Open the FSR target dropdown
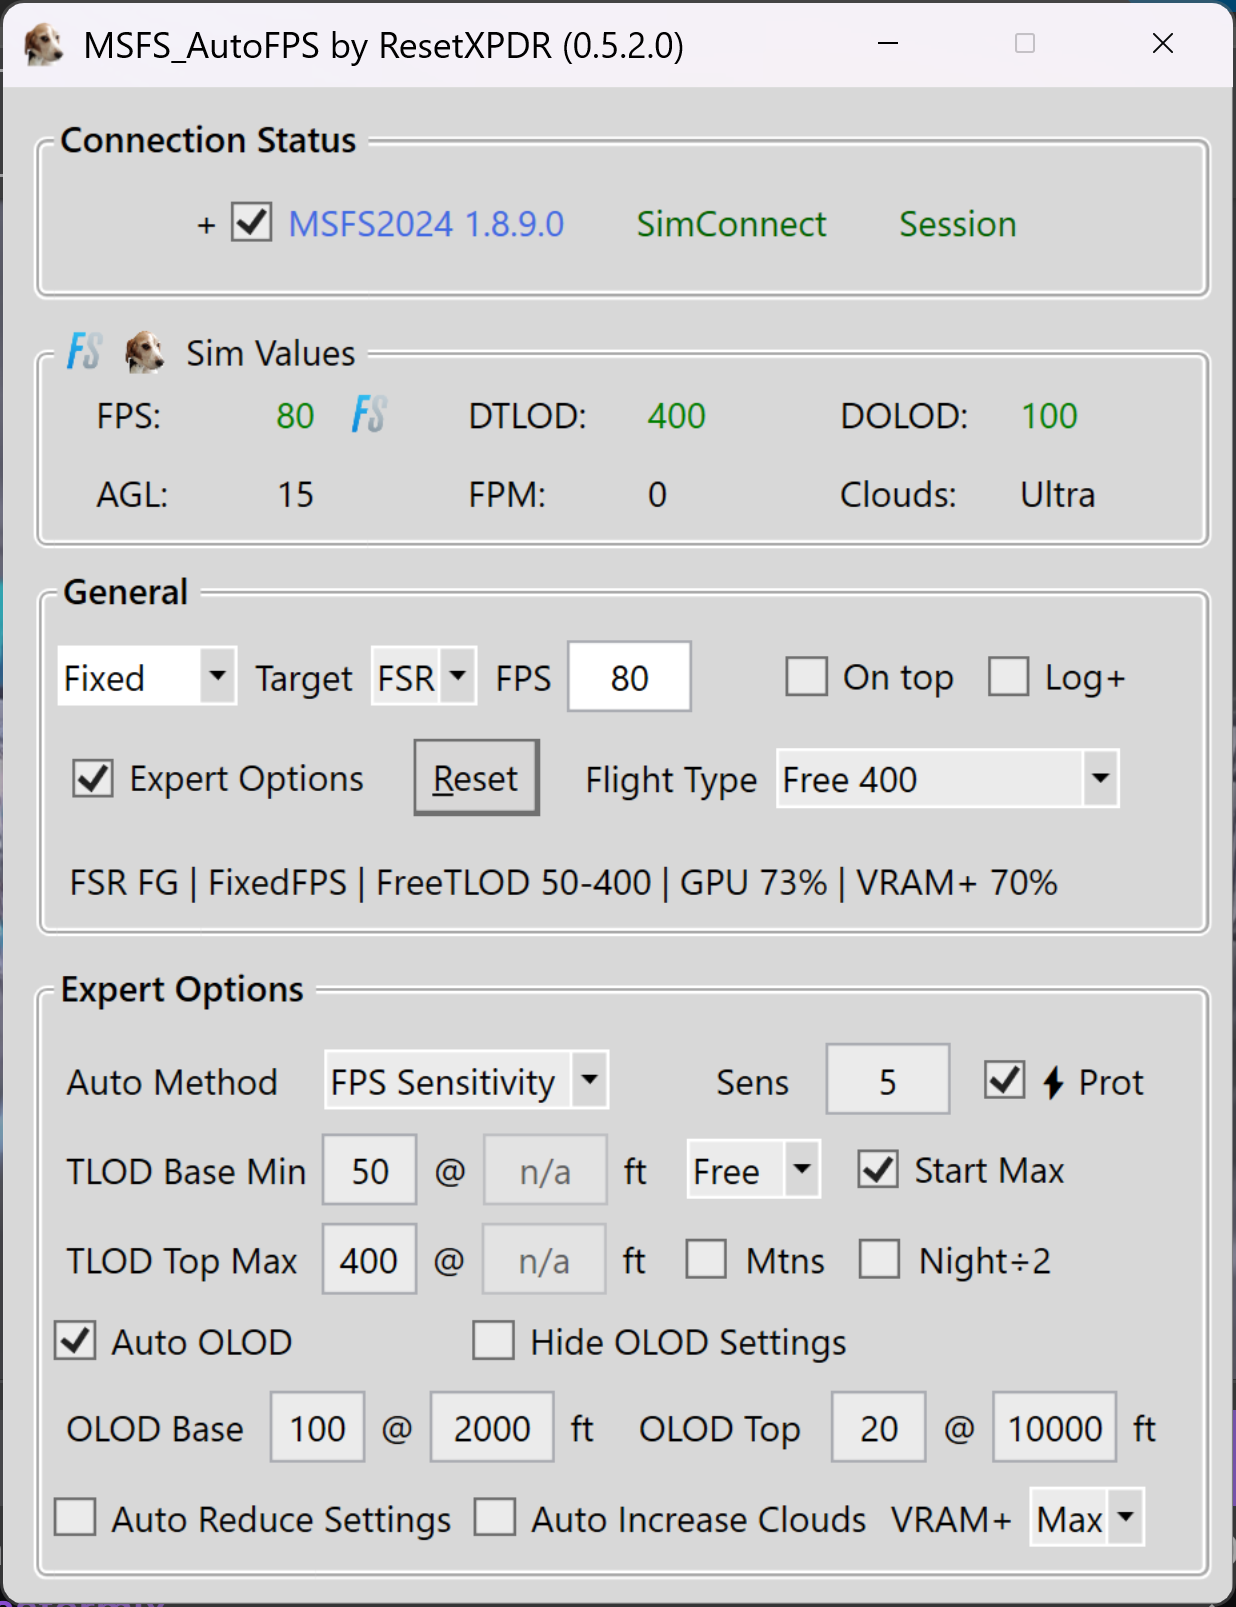This screenshot has height=1607, width=1236. coord(423,677)
